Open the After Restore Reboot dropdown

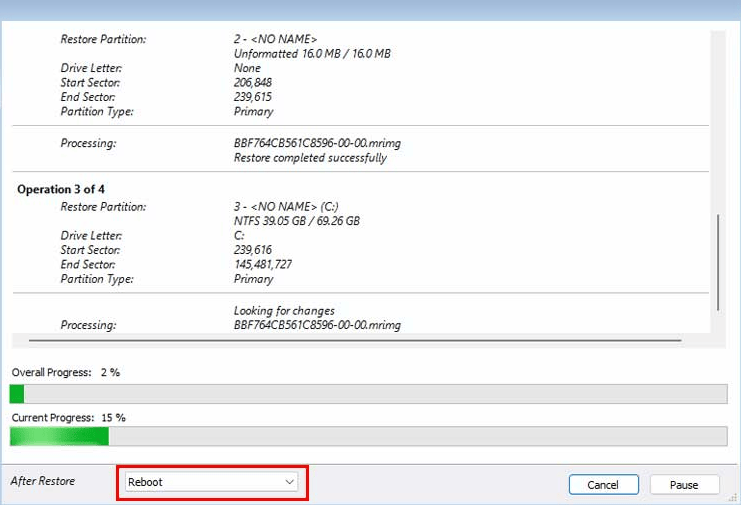point(212,482)
